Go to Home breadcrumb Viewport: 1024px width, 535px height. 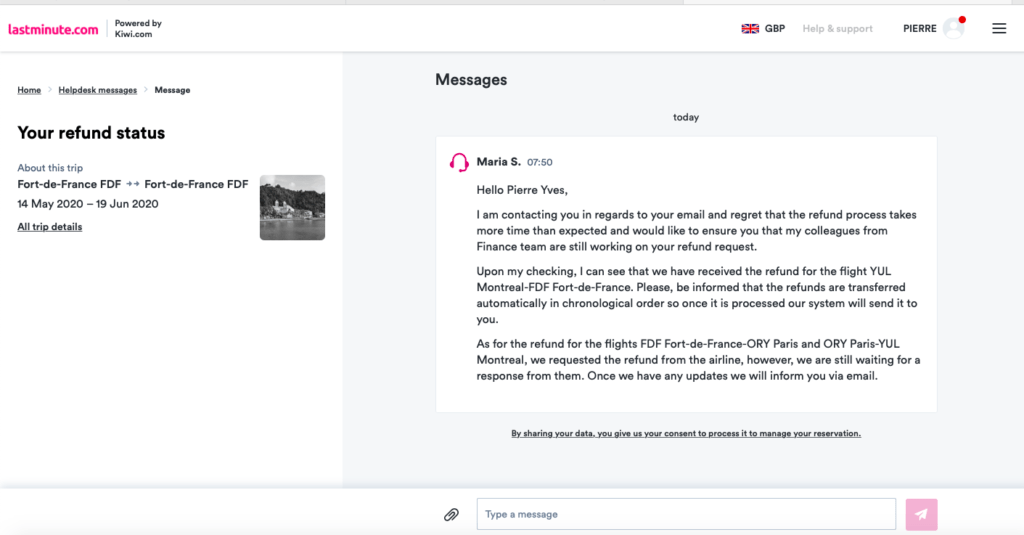pos(29,90)
